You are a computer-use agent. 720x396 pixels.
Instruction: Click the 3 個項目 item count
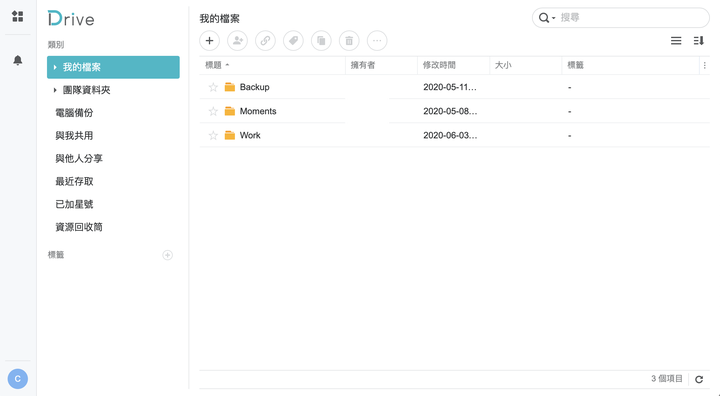667,379
